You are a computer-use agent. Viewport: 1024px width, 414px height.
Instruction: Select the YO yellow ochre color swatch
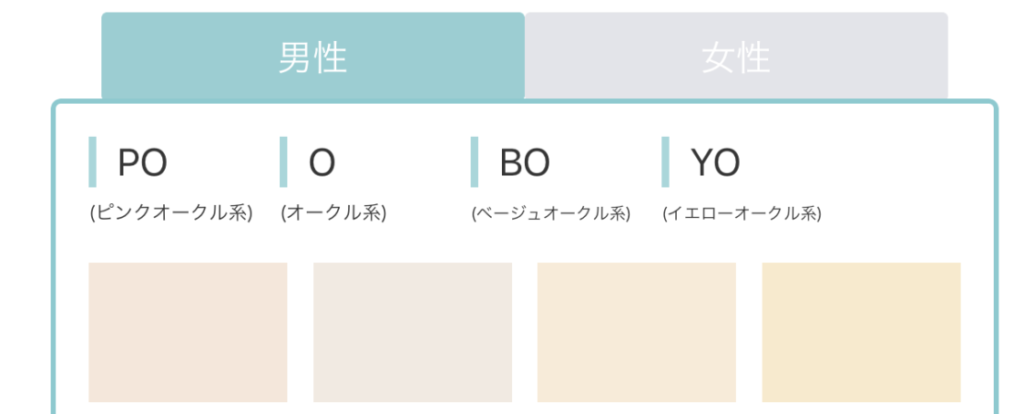(861, 332)
